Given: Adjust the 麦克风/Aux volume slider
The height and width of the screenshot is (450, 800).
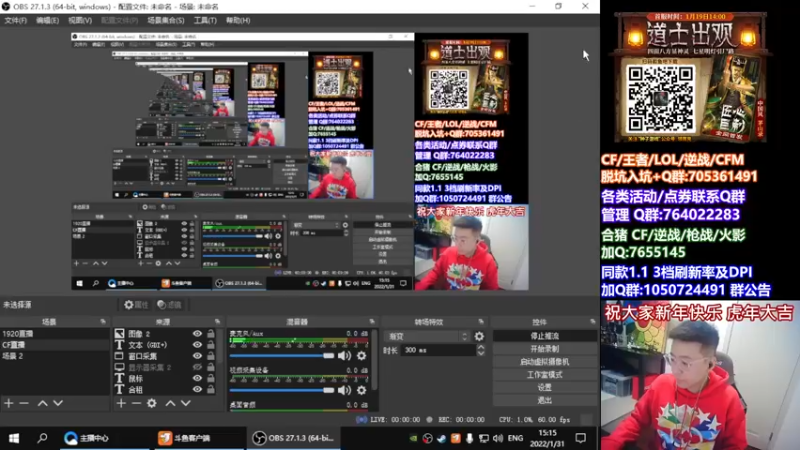Looking at the screenshot, I should click(282, 356).
